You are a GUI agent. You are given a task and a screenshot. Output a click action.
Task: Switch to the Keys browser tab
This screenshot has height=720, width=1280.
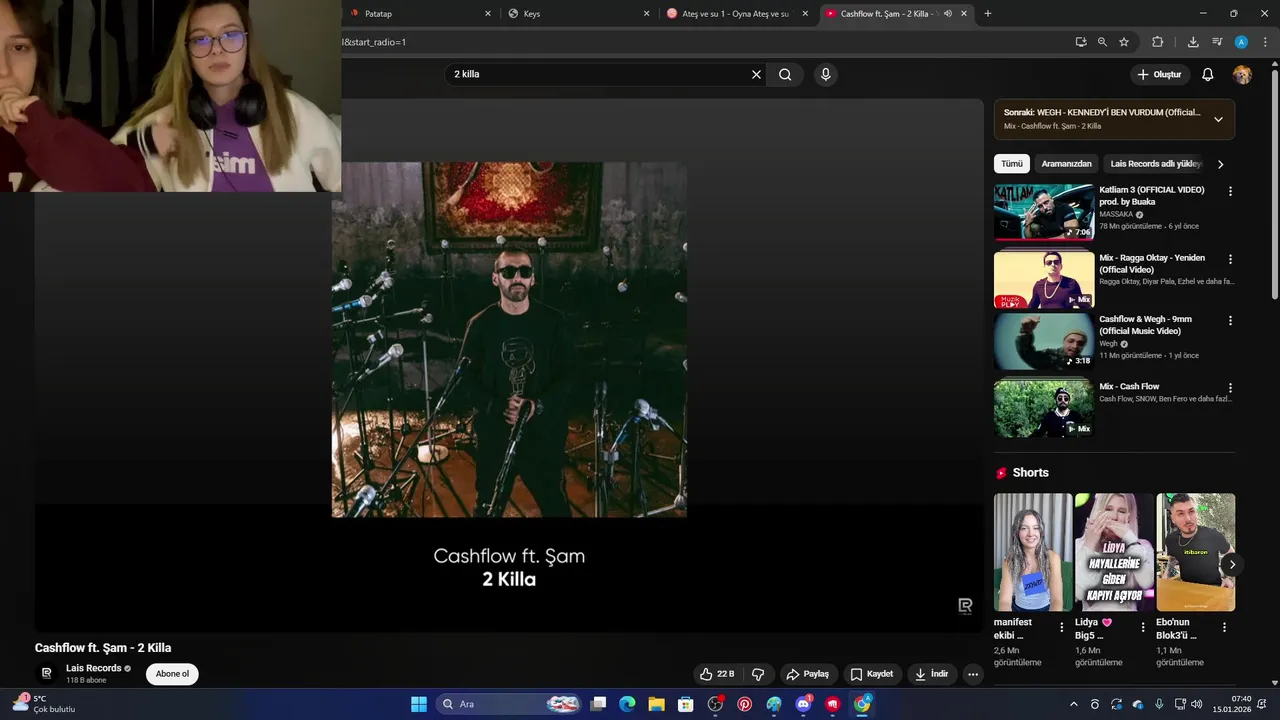pos(578,14)
